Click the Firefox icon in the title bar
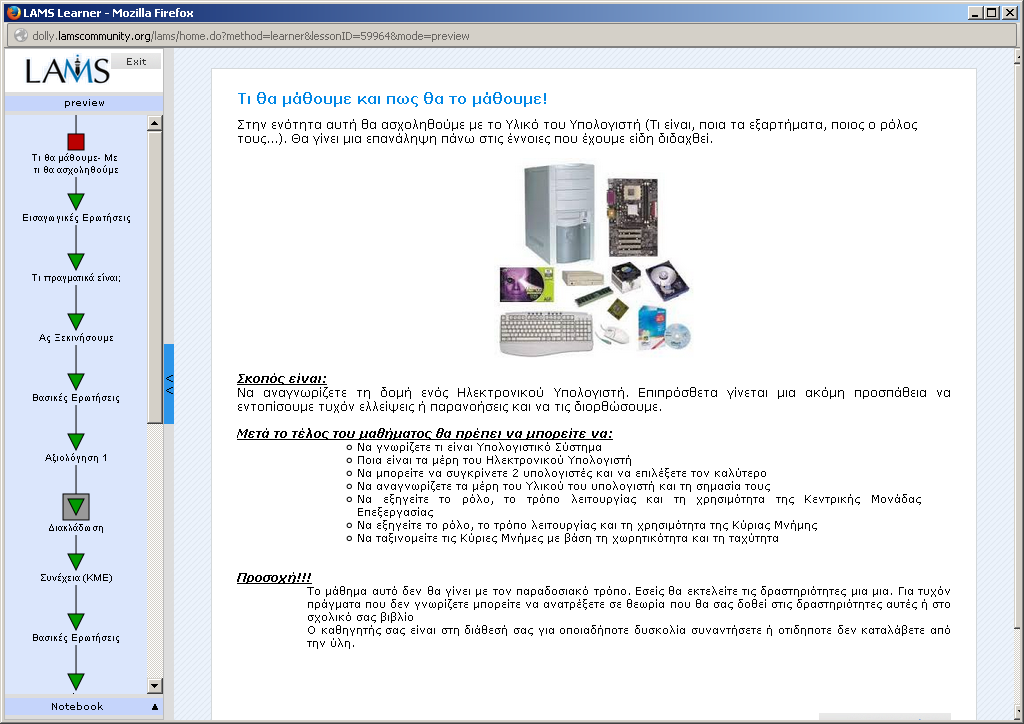The height and width of the screenshot is (724, 1024). (x=13, y=12)
